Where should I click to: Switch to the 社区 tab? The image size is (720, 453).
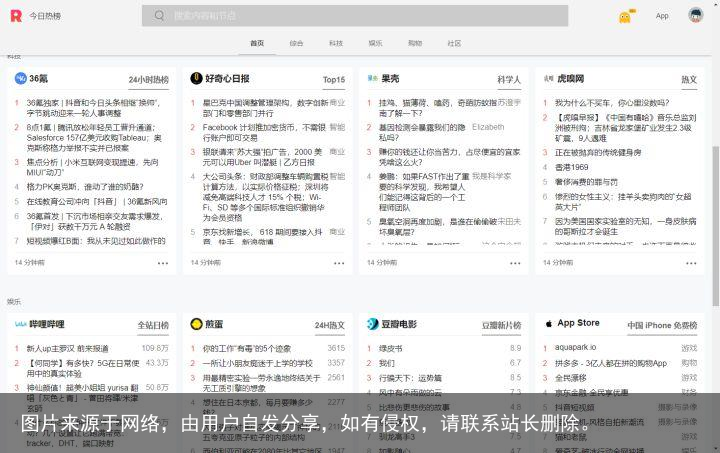click(x=454, y=43)
